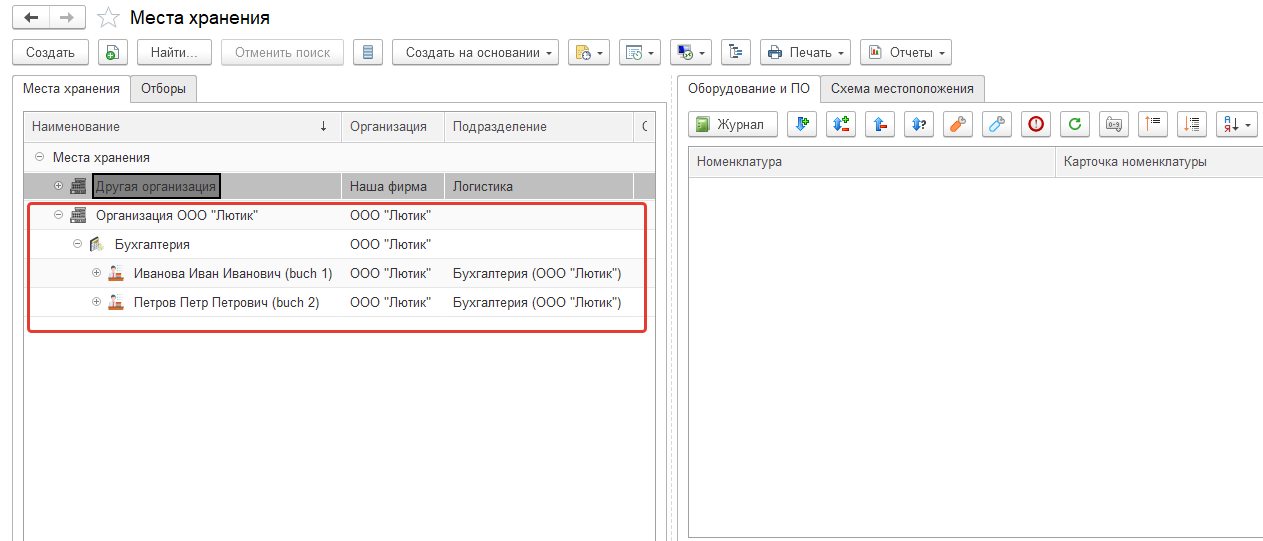Expand the Другая организация tree node
The width and height of the screenshot is (1263, 541).
(x=59, y=186)
